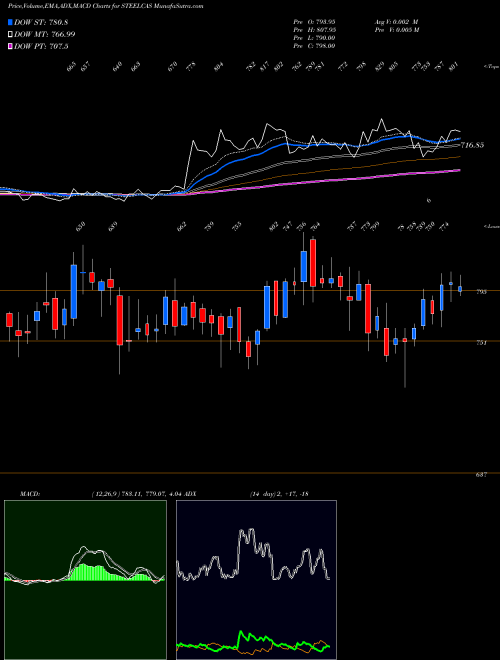Image resolution: width=500 pixels, height=660 pixels.
Task: Click the 'MACD:' indicator label
Action: tap(29, 494)
